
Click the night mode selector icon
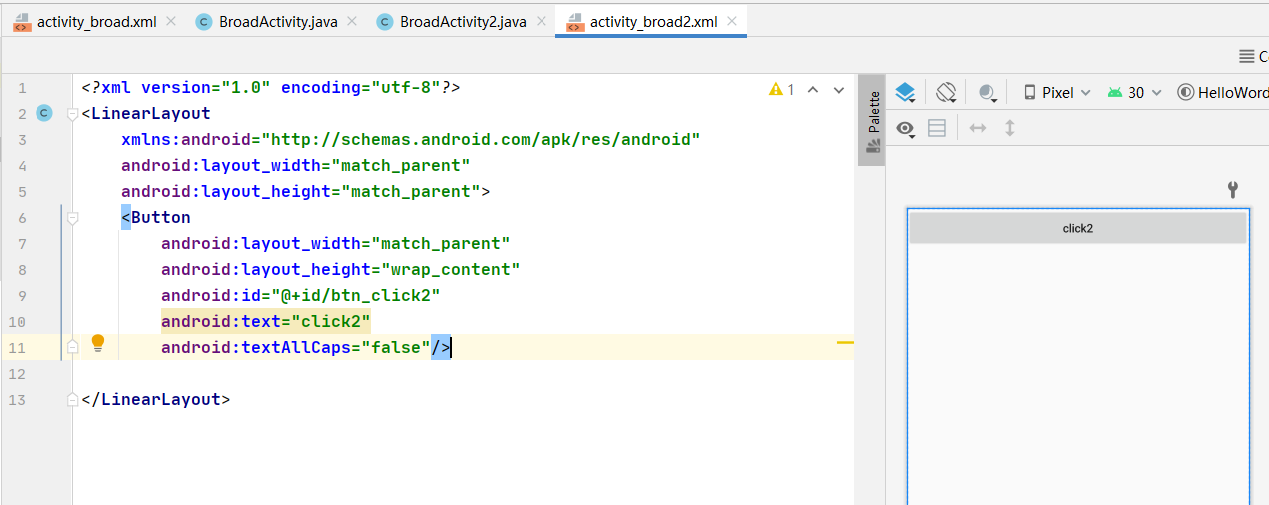[x=988, y=93]
